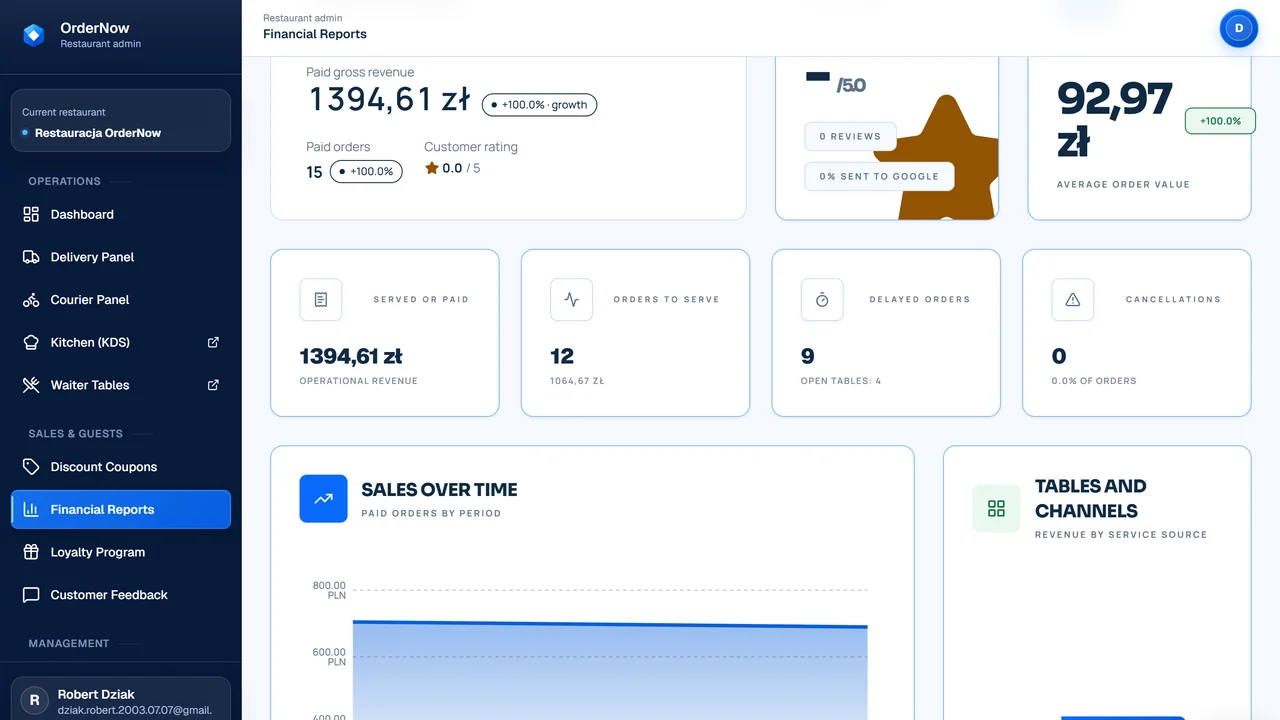Open the Current restaurant selector
Viewport: 1280px width, 720px height.
121,121
